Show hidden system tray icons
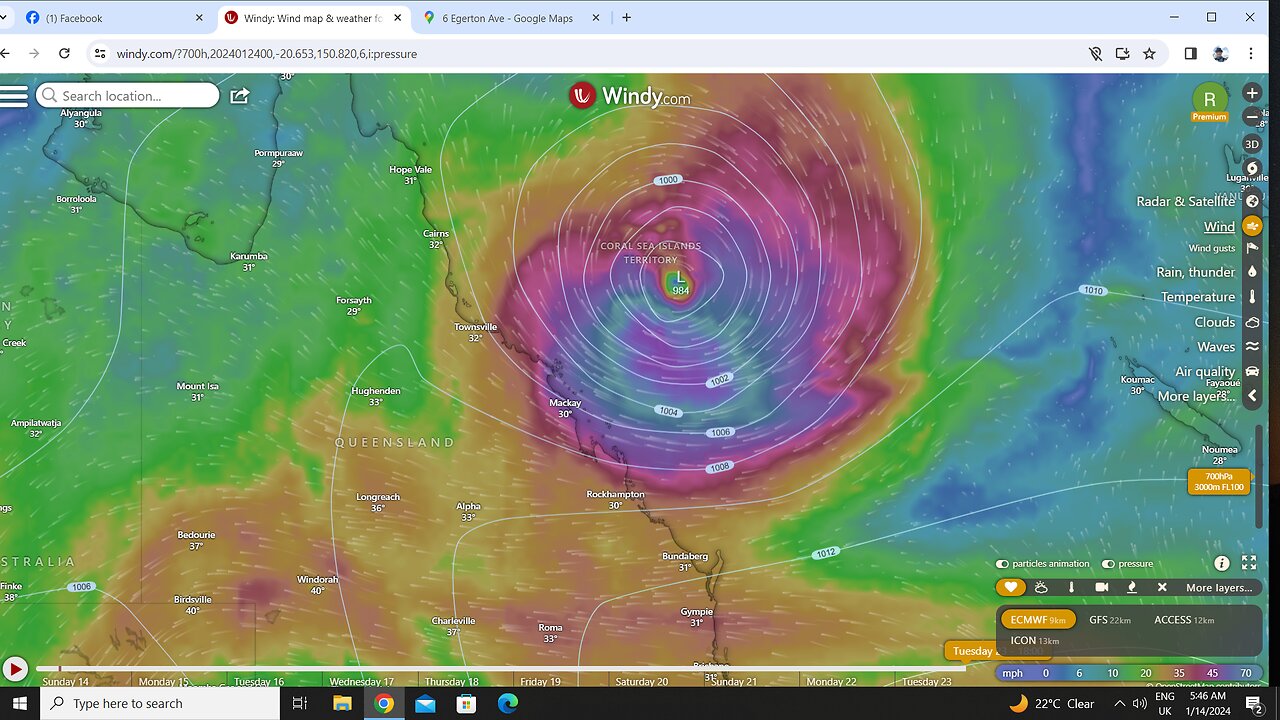 coord(1119,703)
